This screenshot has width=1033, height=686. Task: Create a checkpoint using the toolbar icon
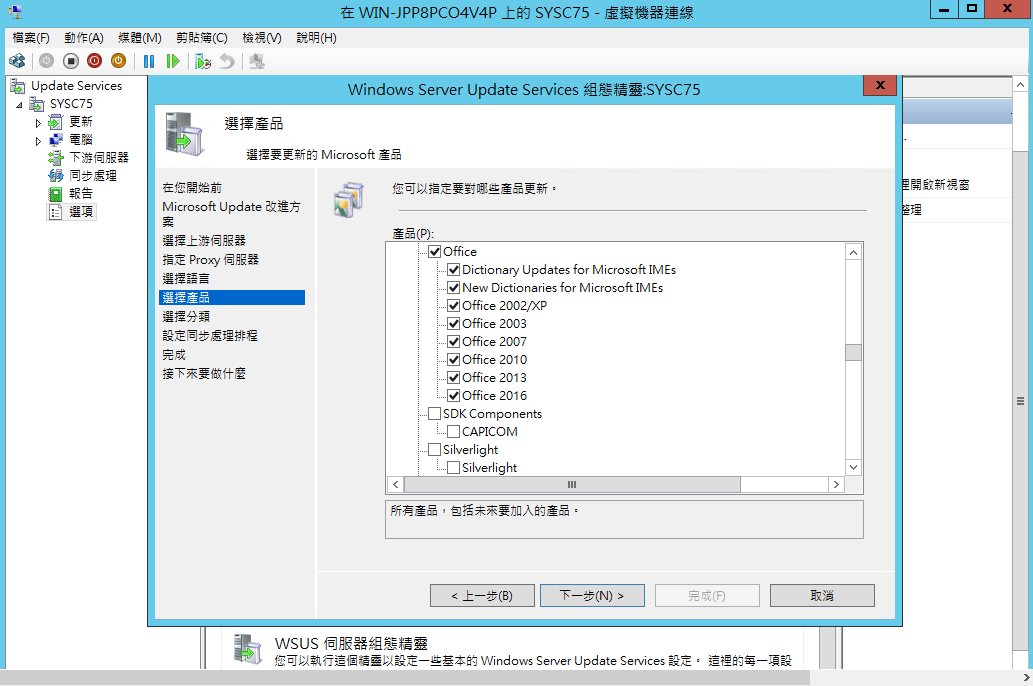tap(203, 61)
